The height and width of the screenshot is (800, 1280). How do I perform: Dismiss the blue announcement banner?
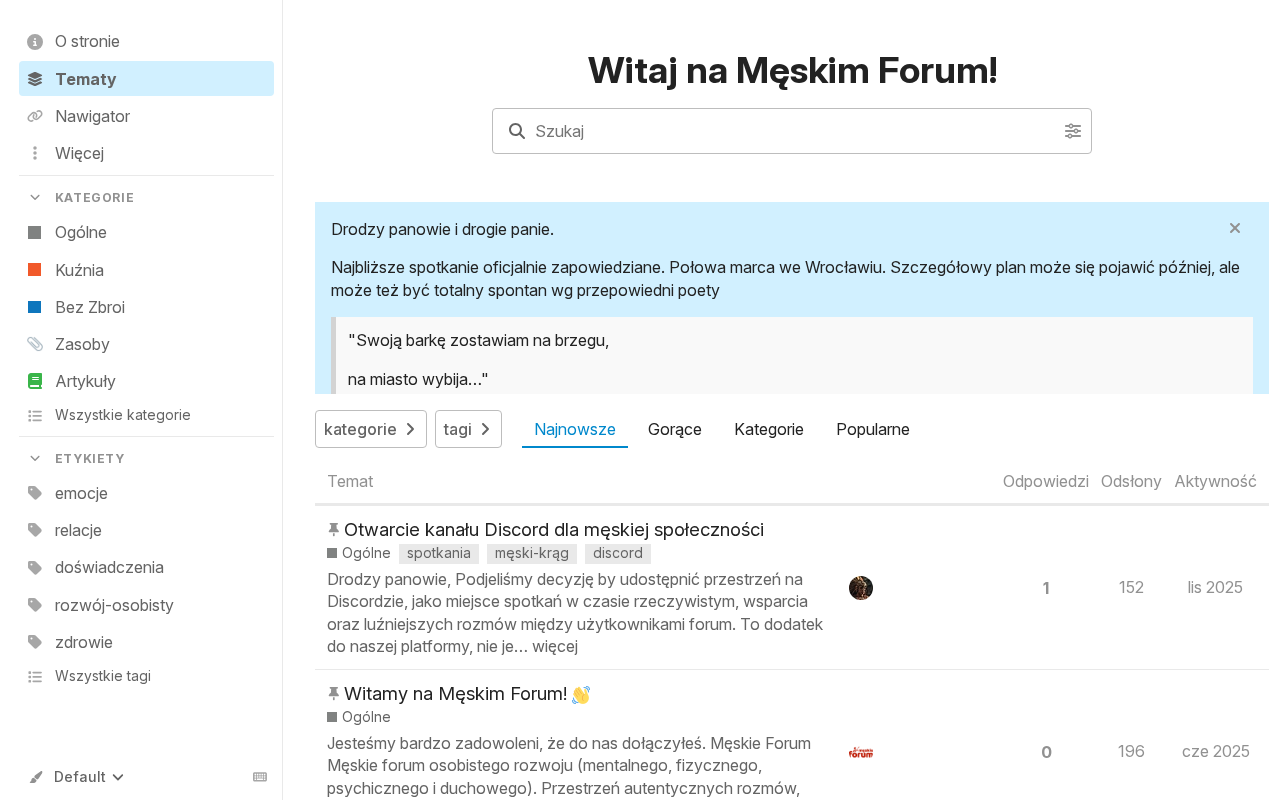[1235, 228]
